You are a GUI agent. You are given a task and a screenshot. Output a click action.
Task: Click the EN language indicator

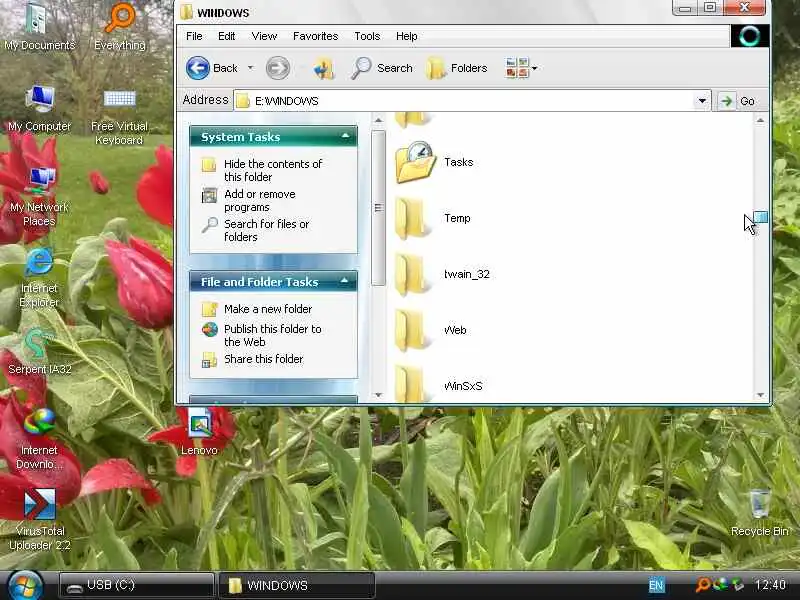pyautogui.click(x=656, y=585)
